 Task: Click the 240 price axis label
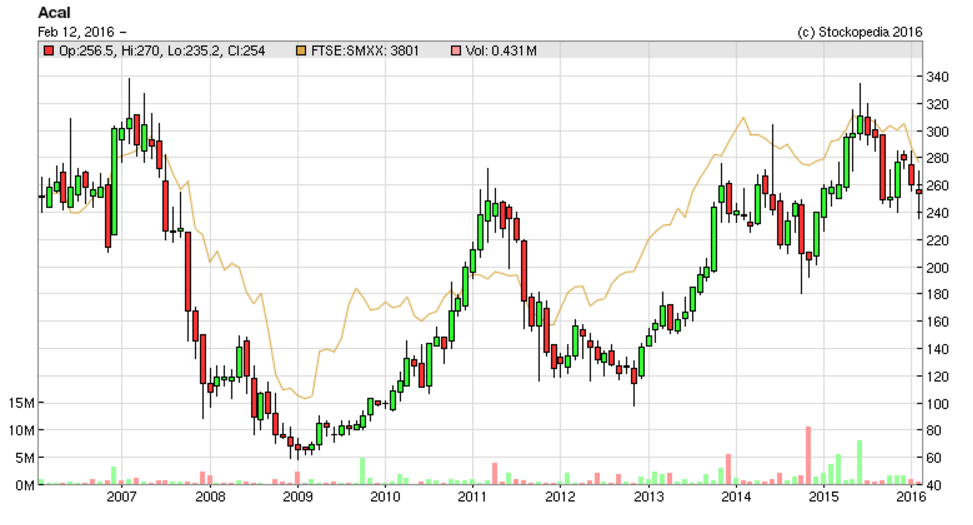[938, 213]
